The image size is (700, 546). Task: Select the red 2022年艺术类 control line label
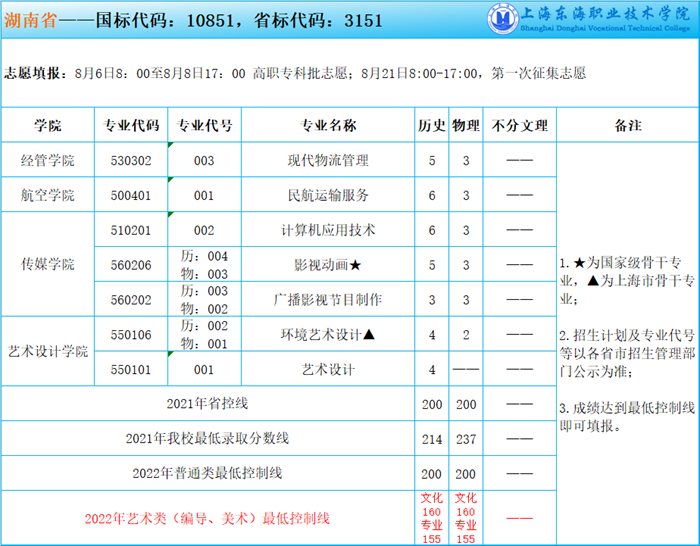(207, 518)
